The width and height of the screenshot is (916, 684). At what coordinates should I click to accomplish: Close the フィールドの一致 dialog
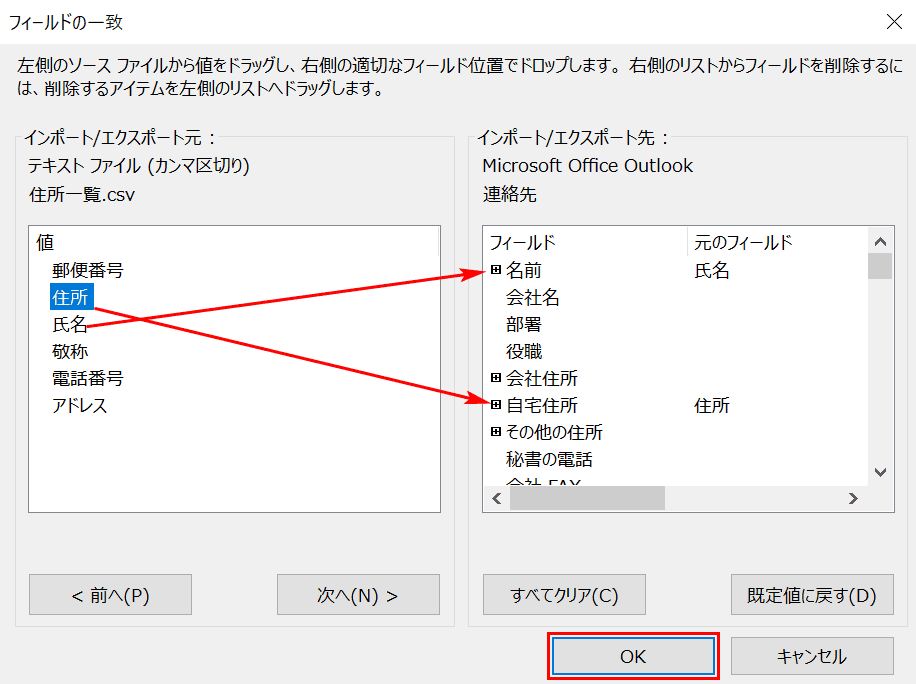tap(894, 22)
